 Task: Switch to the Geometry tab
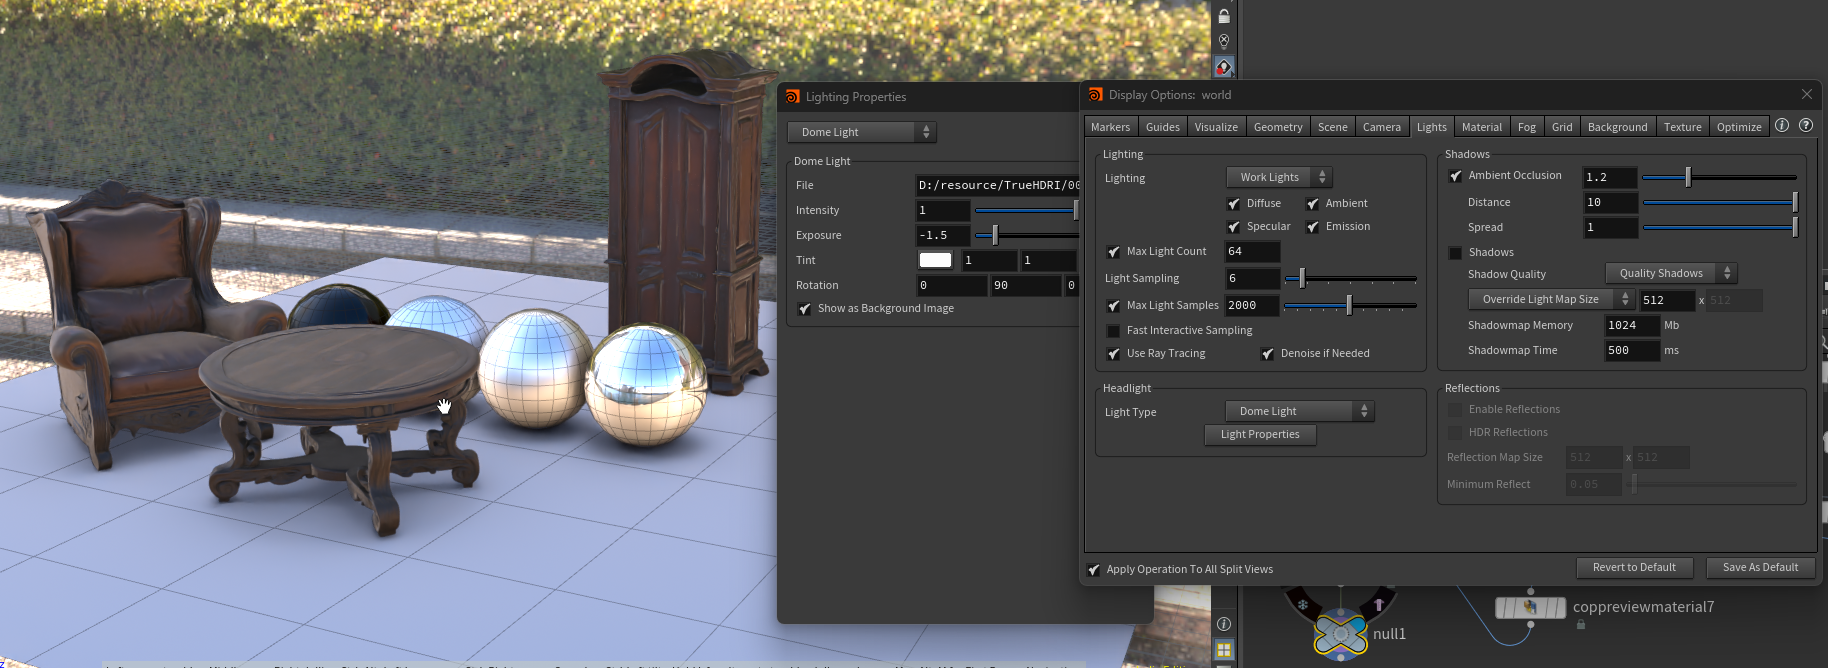(x=1278, y=127)
